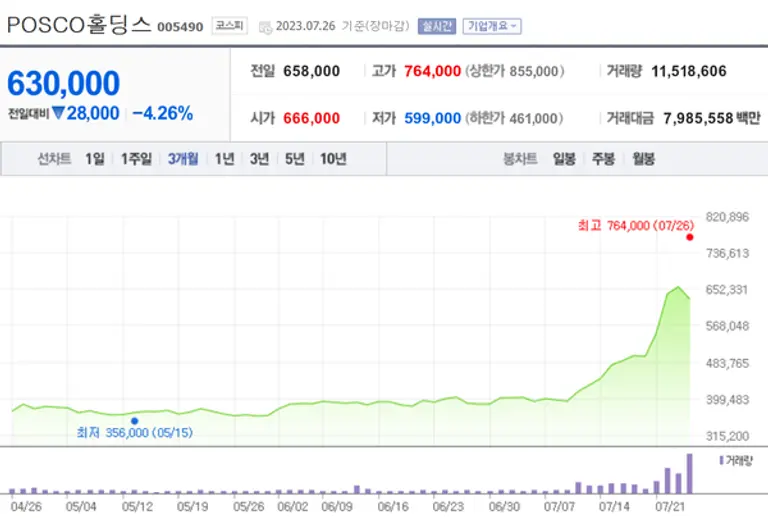768x518 pixels.
Task: Click the purple 거래량 legend swatch
Action: 722,459
